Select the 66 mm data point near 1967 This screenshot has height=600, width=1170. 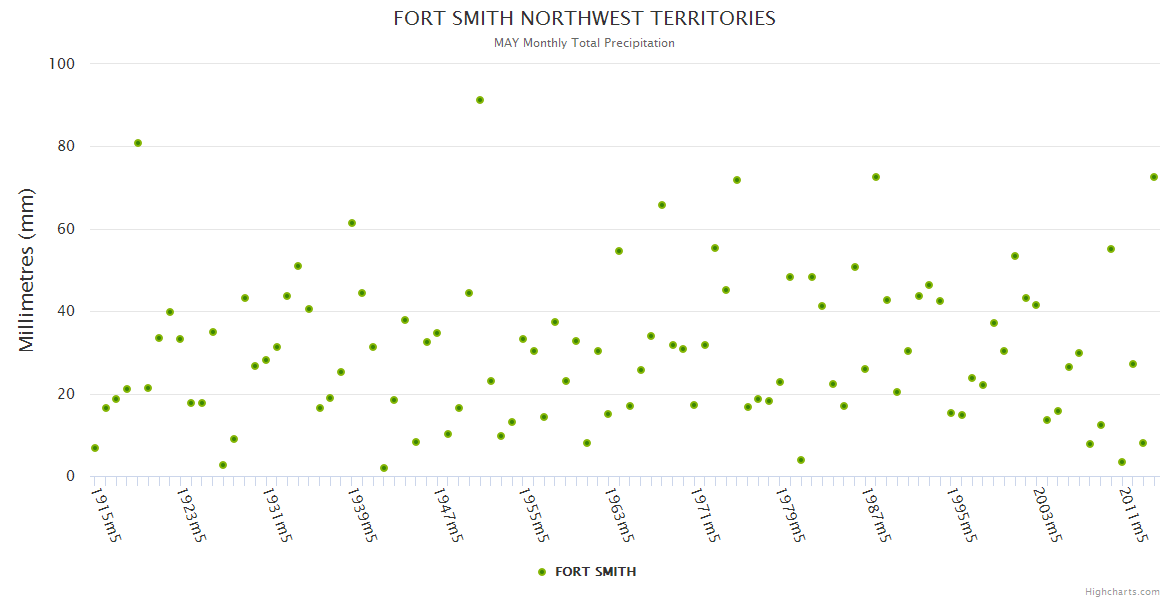pos(662,205)
